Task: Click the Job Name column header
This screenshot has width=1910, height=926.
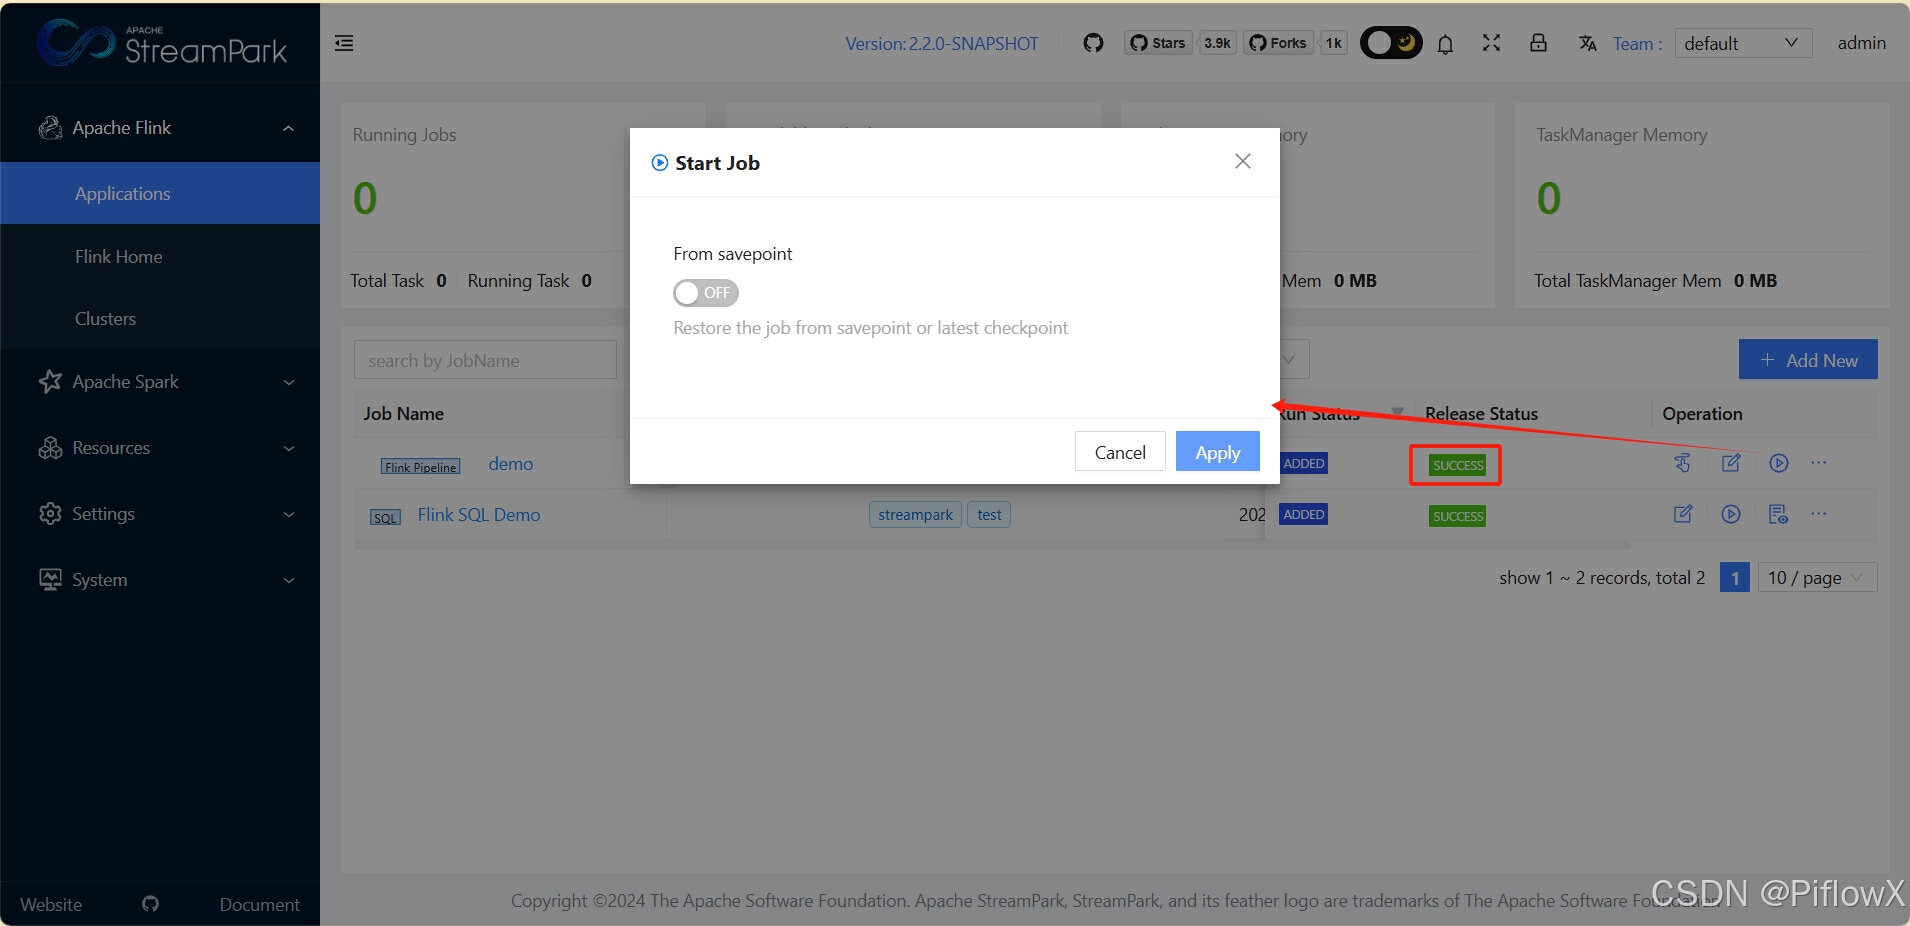Action: (x=403, y=413)
